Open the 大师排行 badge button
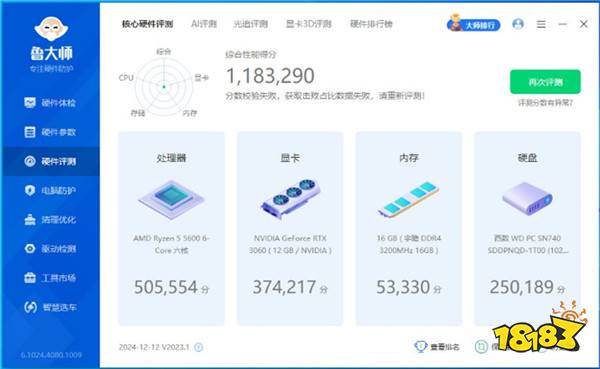This screenshot has height=369, width=600. click(x=473, y=24)
